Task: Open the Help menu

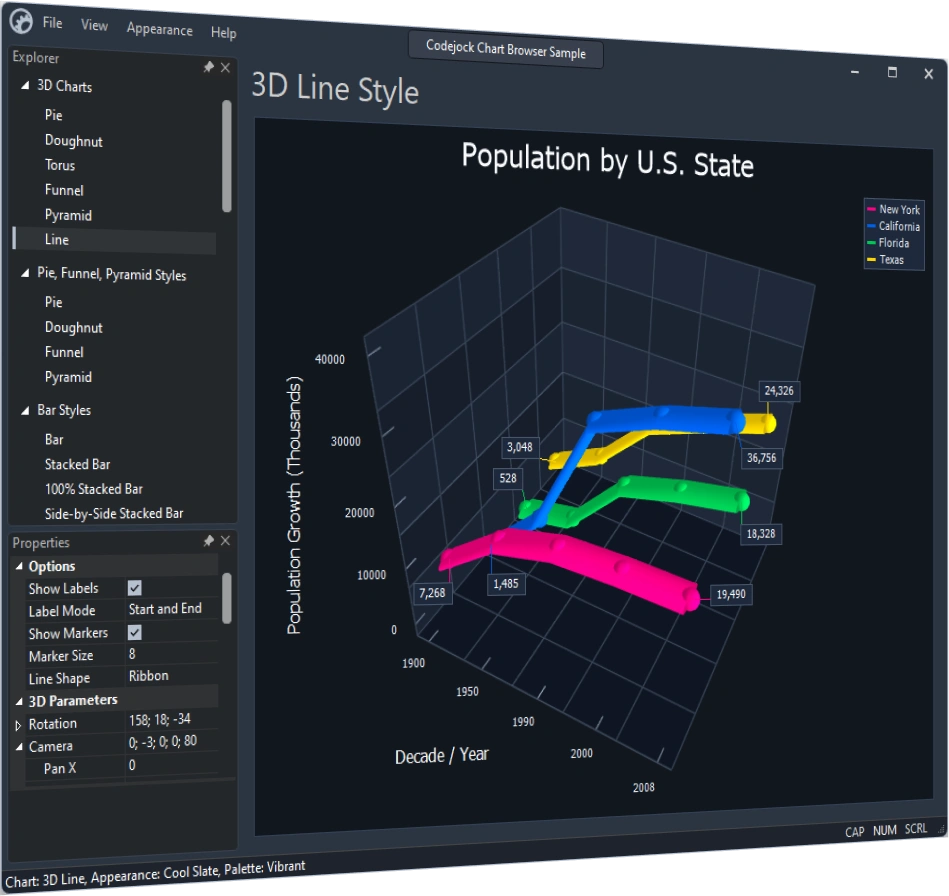Action: coord(223,32)
